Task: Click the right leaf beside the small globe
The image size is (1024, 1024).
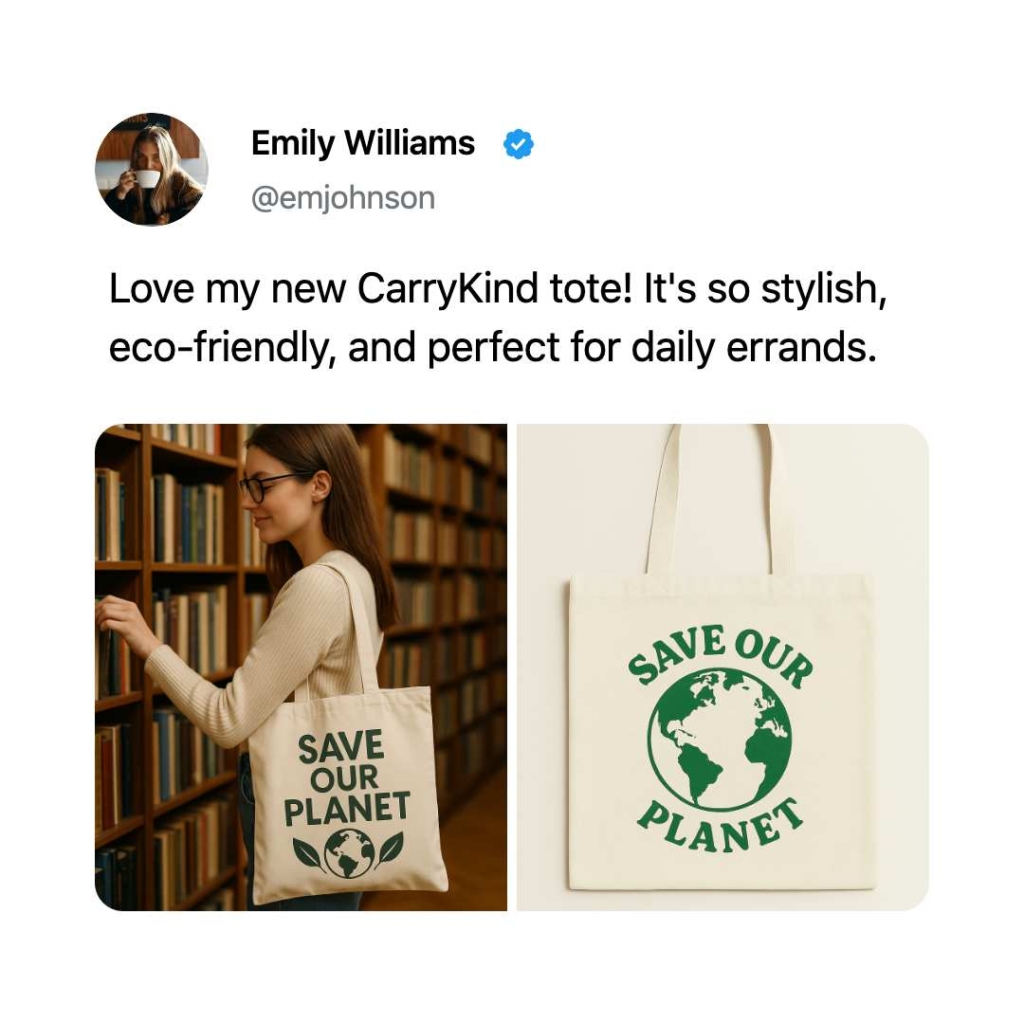Action: [389, 850]
